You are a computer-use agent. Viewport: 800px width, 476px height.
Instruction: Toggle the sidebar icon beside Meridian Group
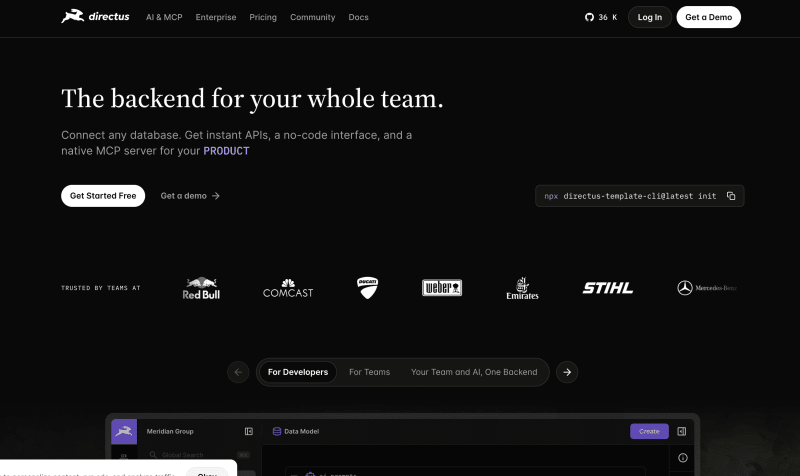(x=248, y=432)
